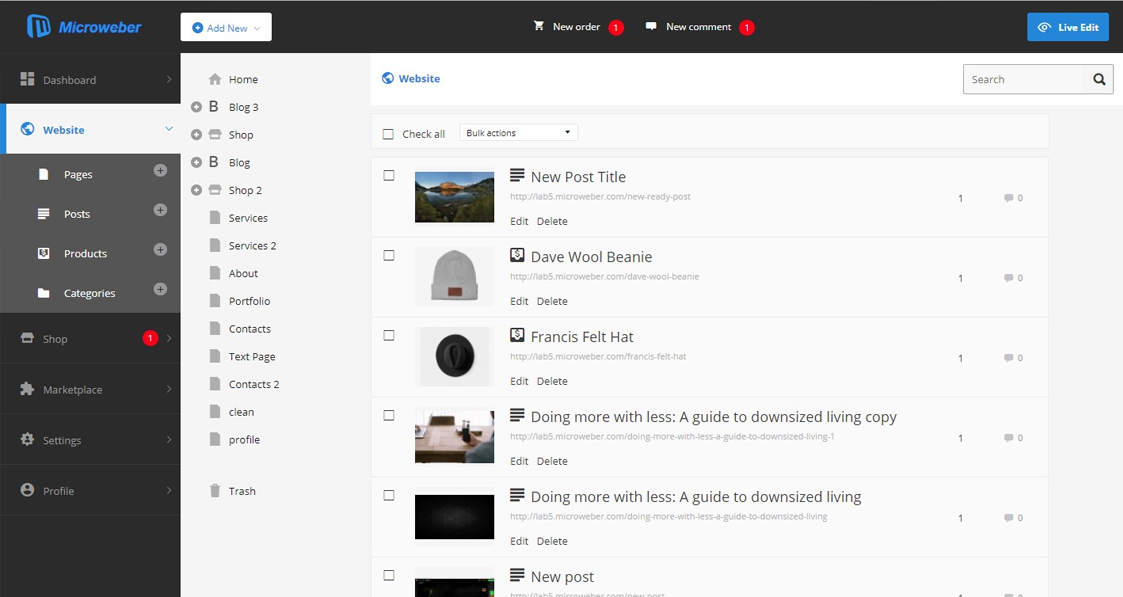
Task: Open the New Post Title mountain thumbnail
Action: 454,197
